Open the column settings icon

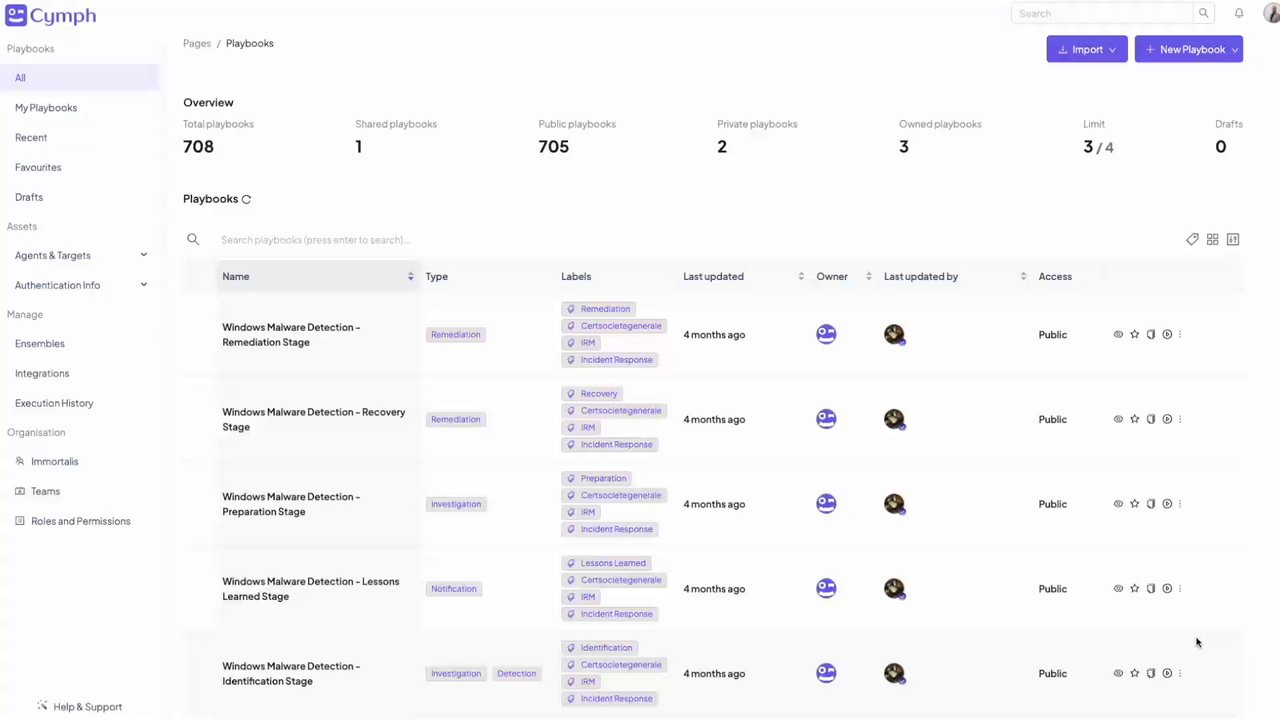pyautogui.click(x=1233, y=240)
